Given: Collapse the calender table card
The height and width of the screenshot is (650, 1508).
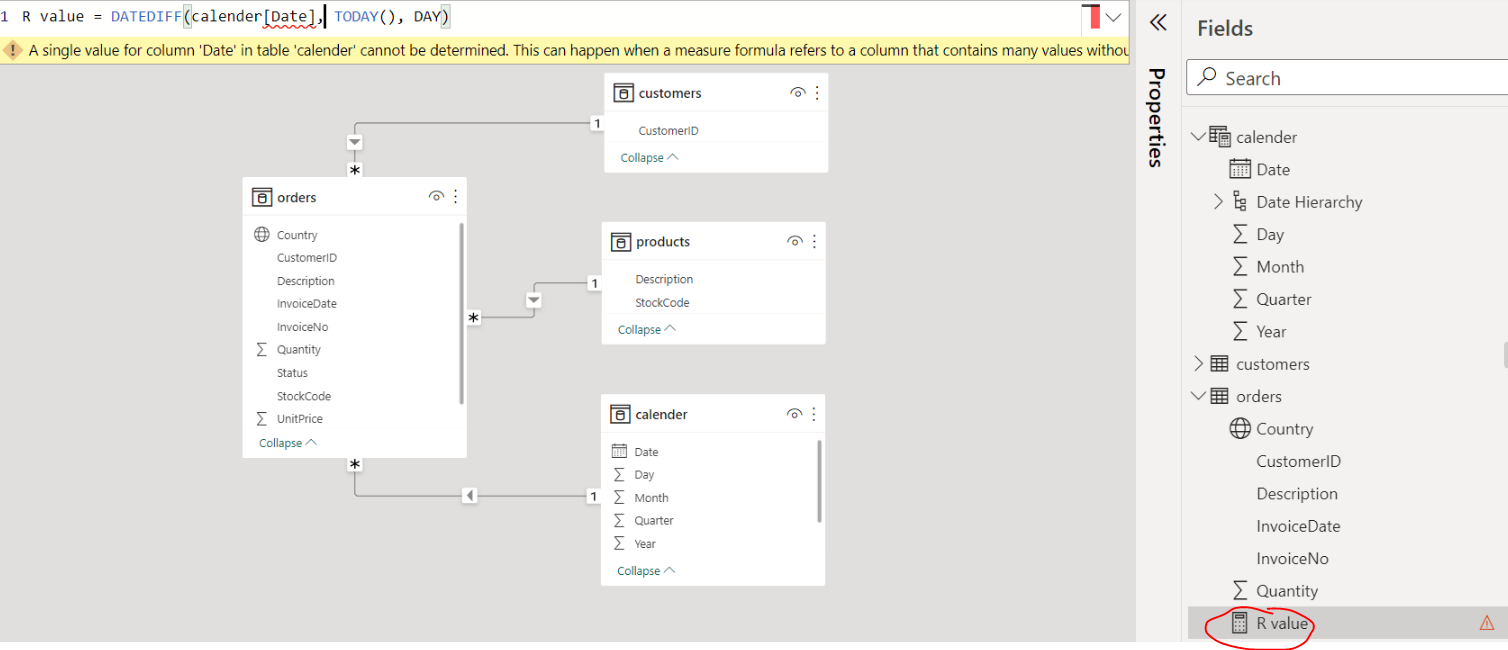Looking at the screenshot, I should point(646,571).
